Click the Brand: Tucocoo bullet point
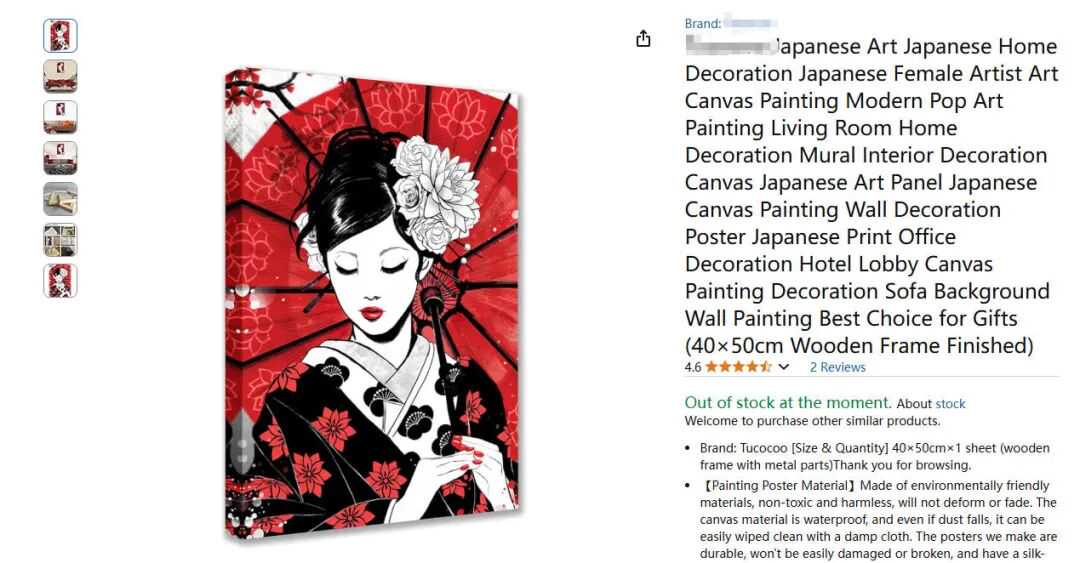 tap(875, 456)
